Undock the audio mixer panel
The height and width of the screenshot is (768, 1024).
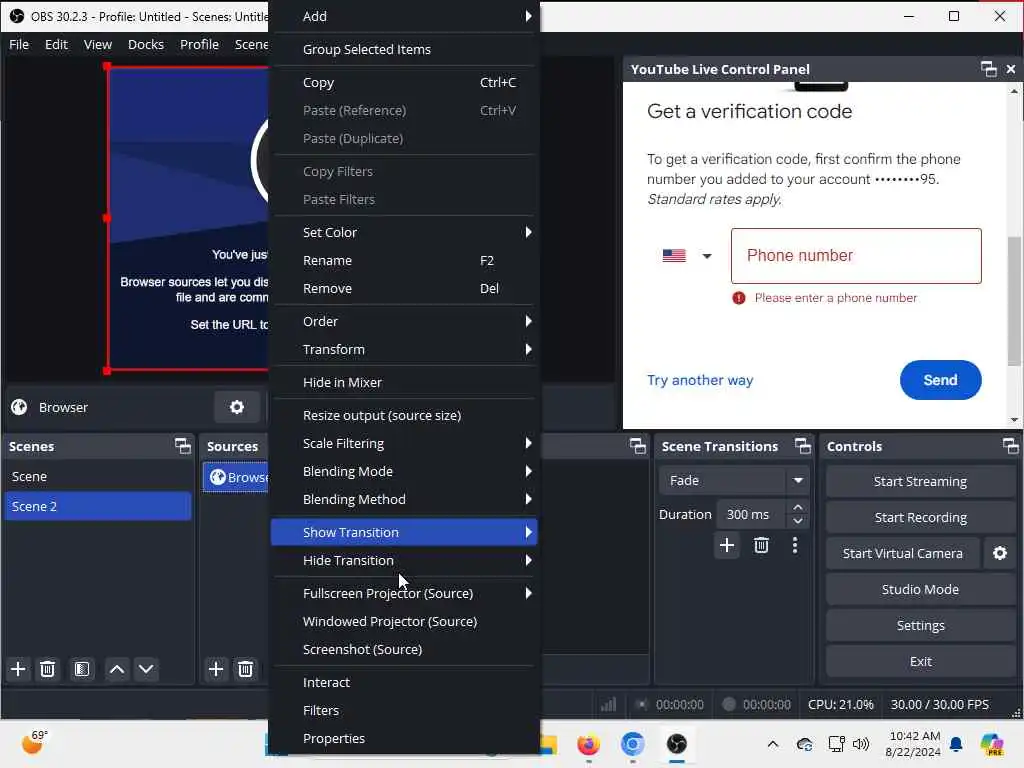click(x=637, y=446)
